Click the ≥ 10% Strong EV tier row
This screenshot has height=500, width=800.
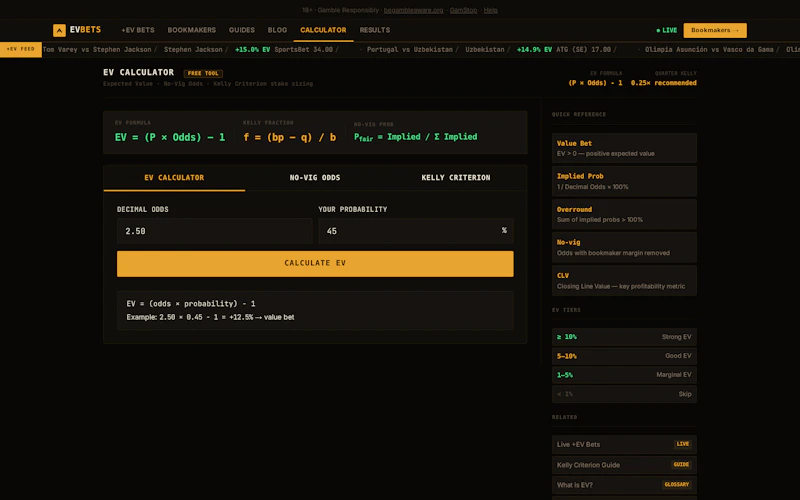(624, 337)
